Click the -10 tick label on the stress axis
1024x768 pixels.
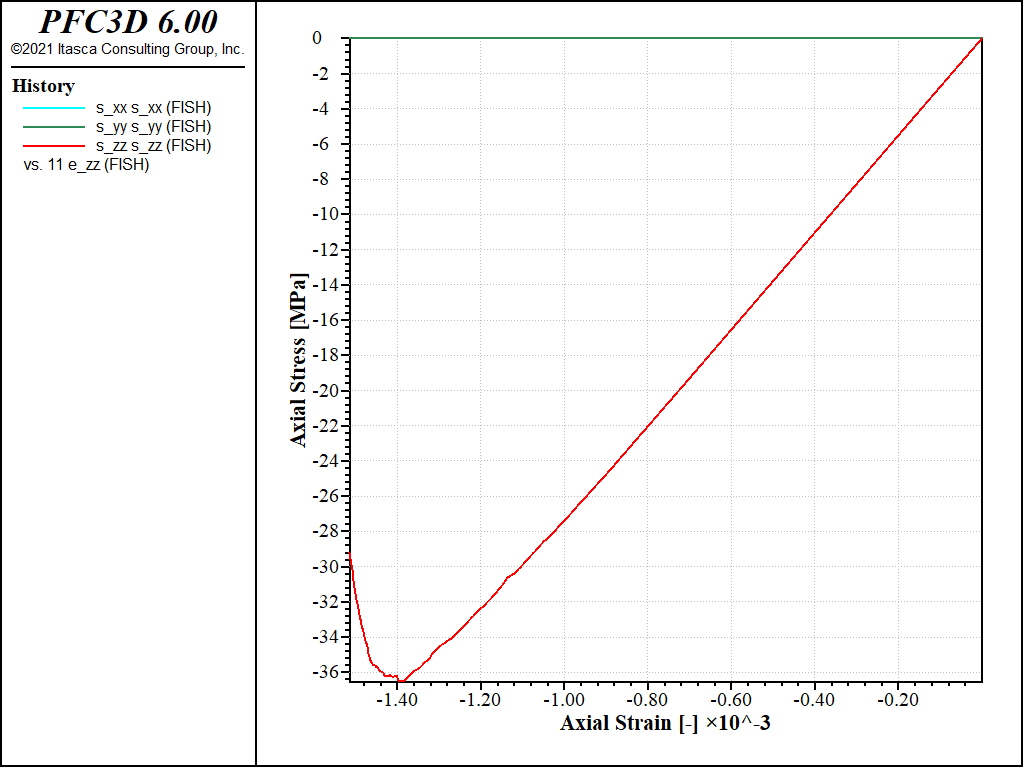click(x=327, y=214)
